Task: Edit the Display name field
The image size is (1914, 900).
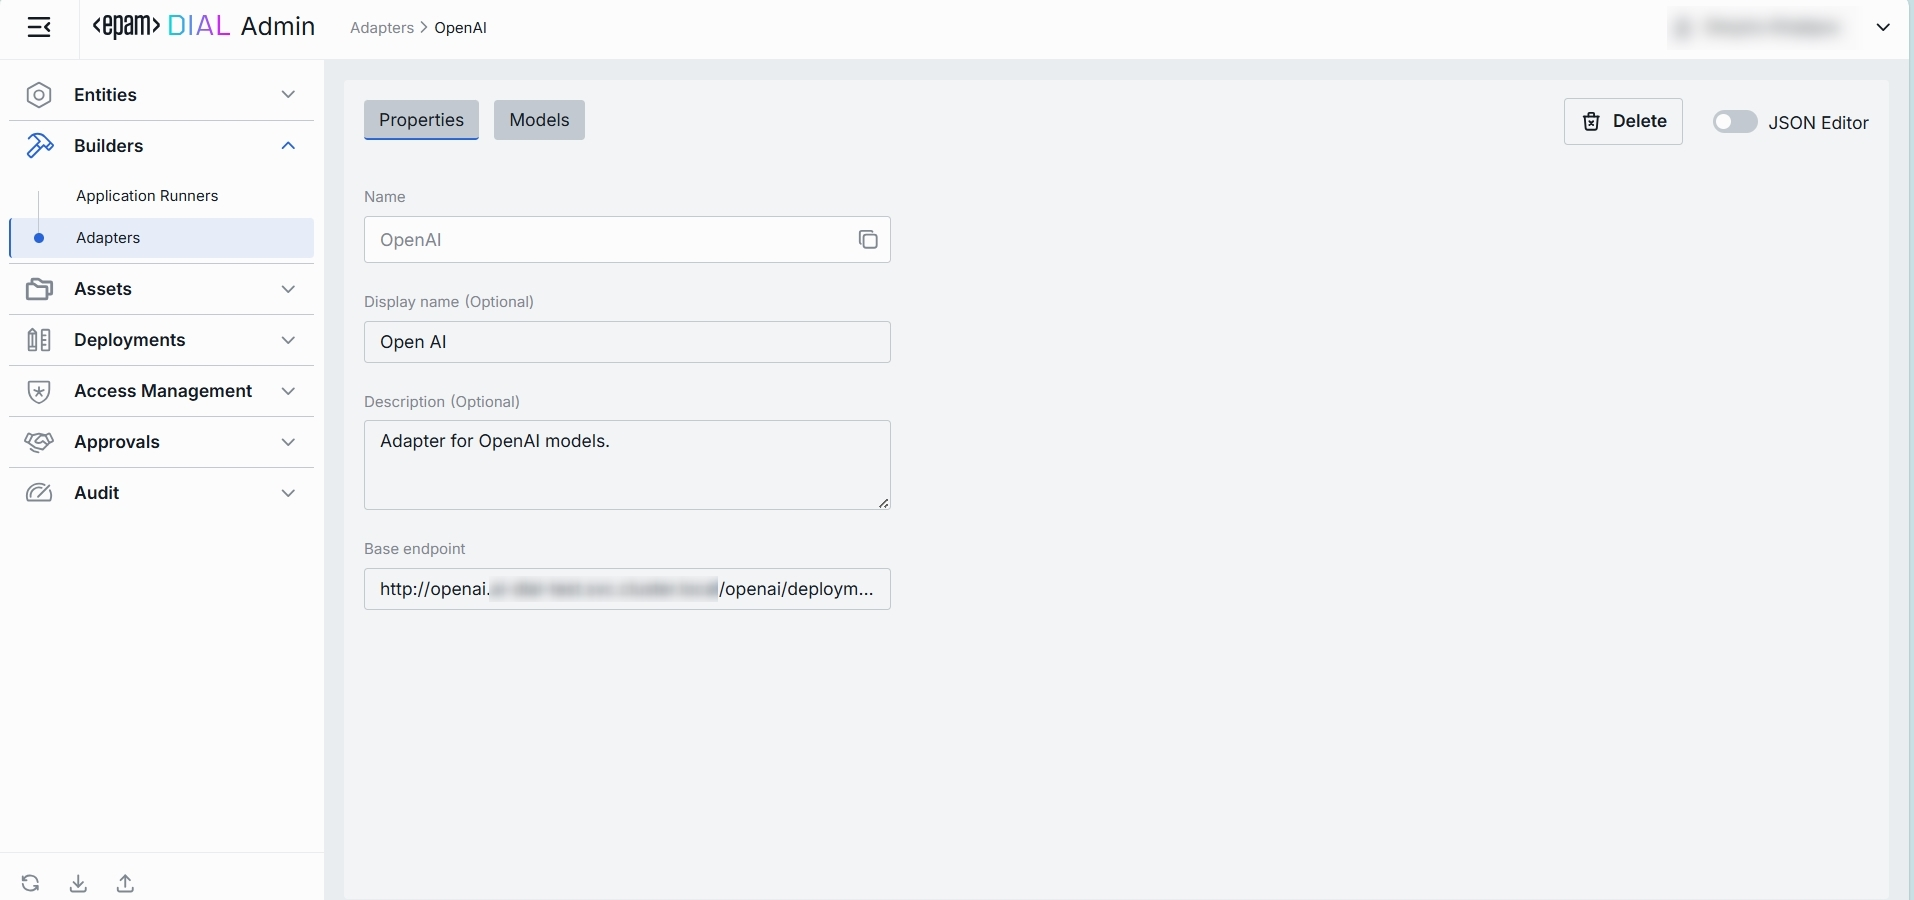Action: pos(627,342)
